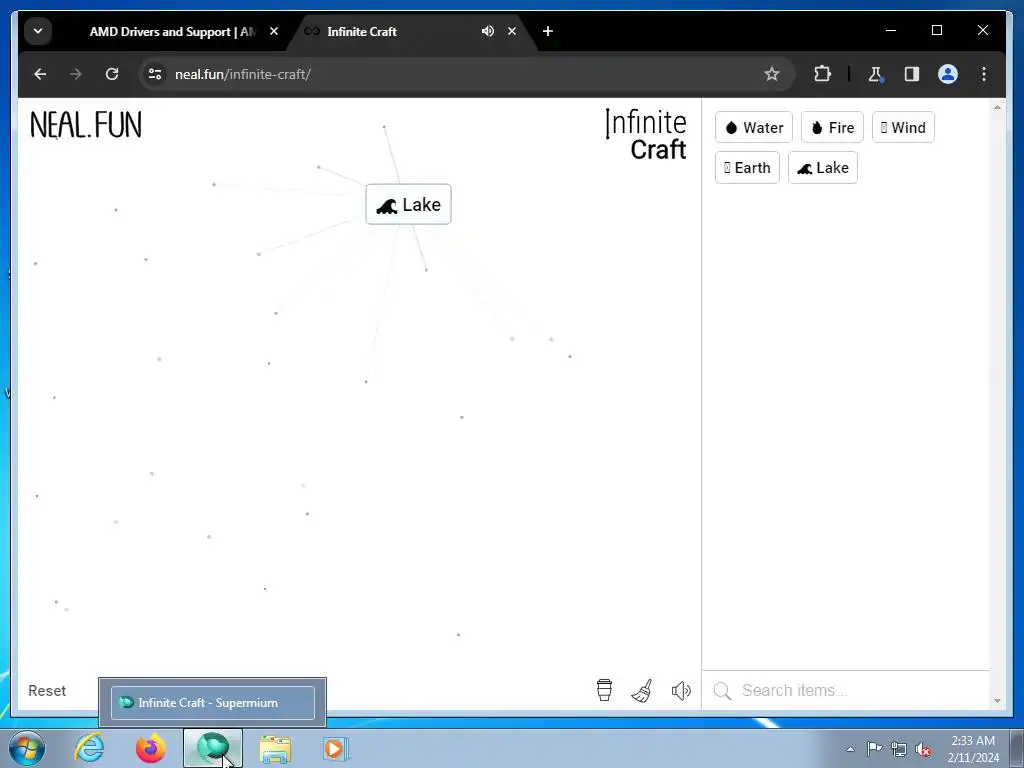Mute the Infinite Craft tab audio icon
Viewport: 1024px width, 768px height.
pos(487,31)
